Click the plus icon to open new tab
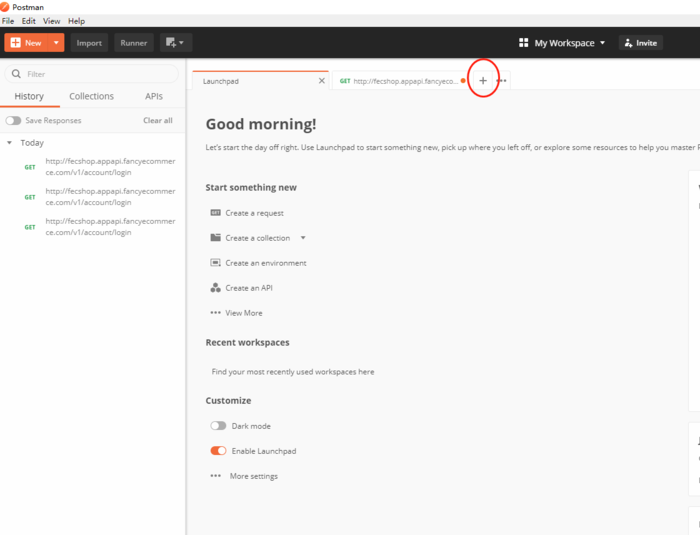The height and width of the screenshot is (535, 700). click(x=483, y=81)
